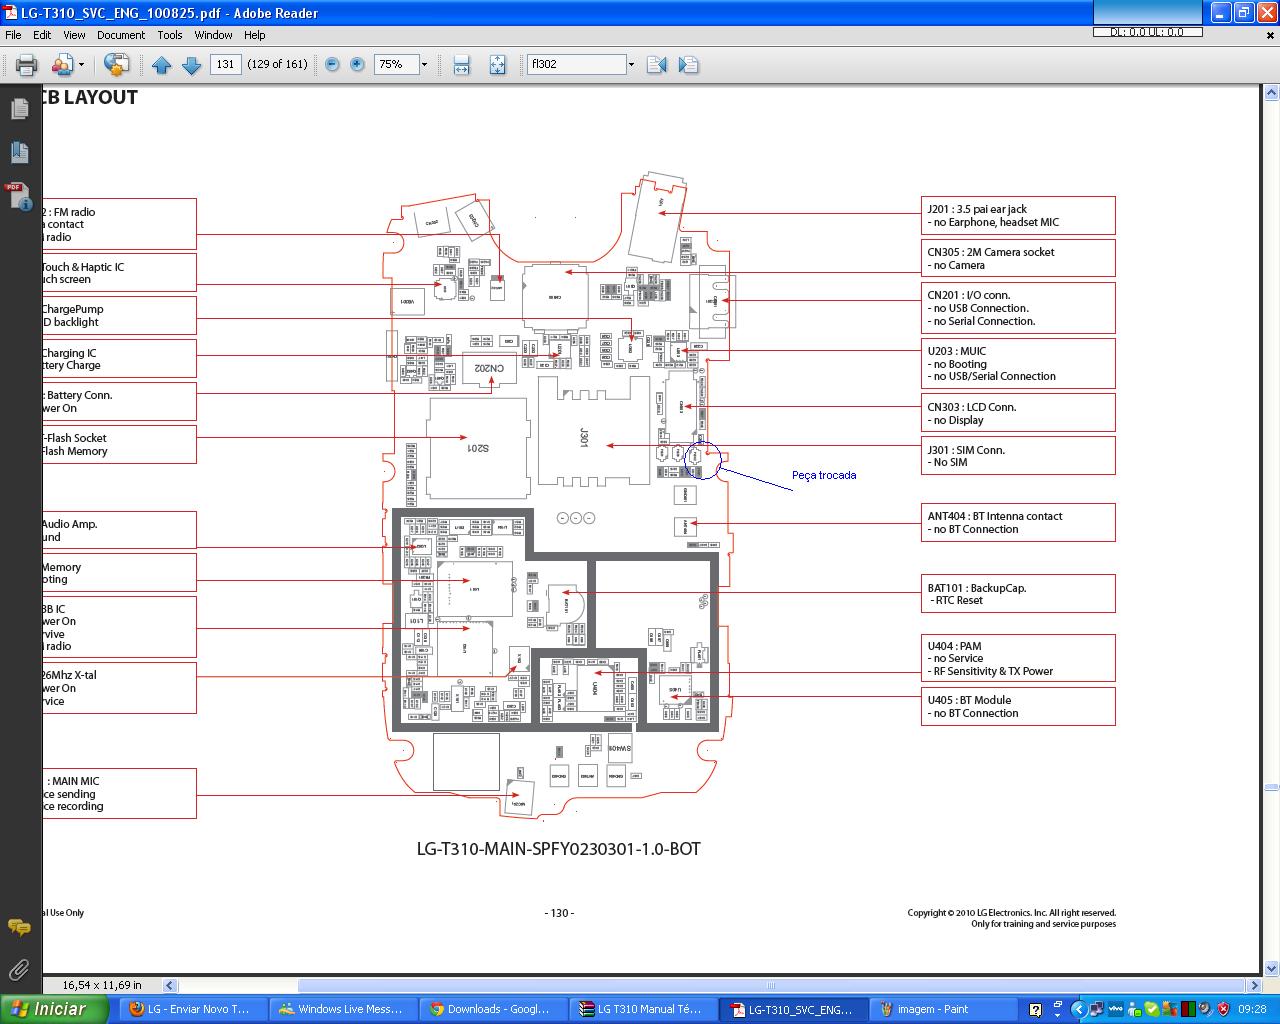Click the LG-T310-MAIN-SPFY0230301-1.0-BOT caption
Screen dimensions: 1280x1024
coord(559,849)
